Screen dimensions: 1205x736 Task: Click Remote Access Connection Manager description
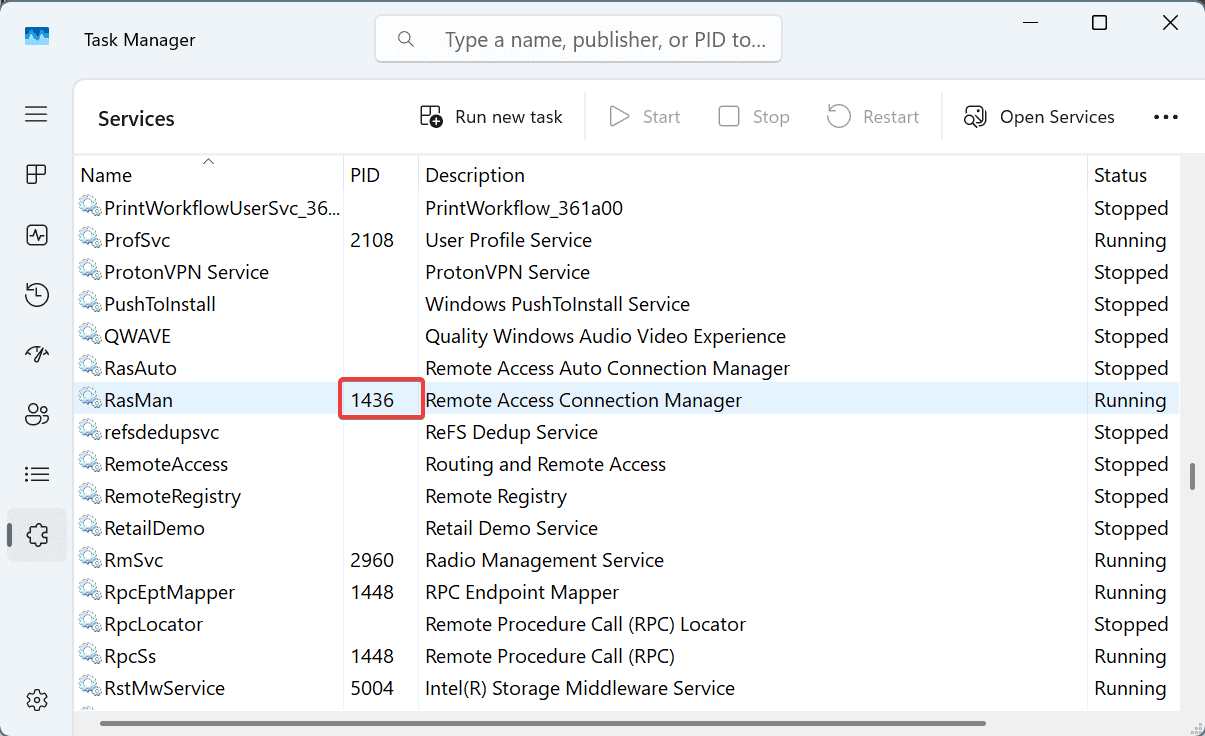[x=583, y=400]
